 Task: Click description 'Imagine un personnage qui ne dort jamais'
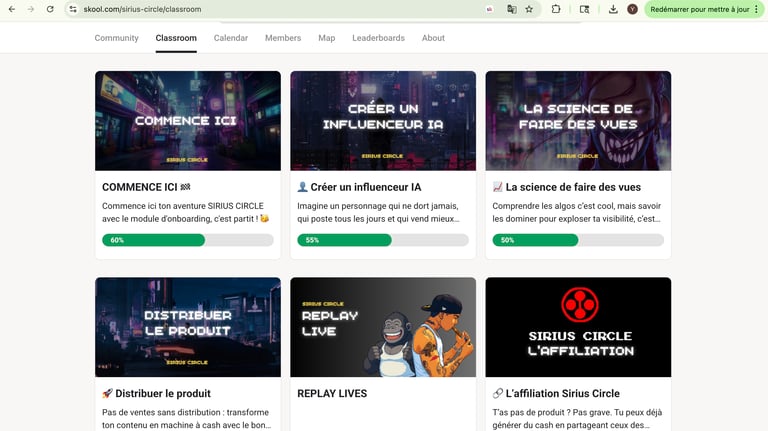tap(378, 206)
